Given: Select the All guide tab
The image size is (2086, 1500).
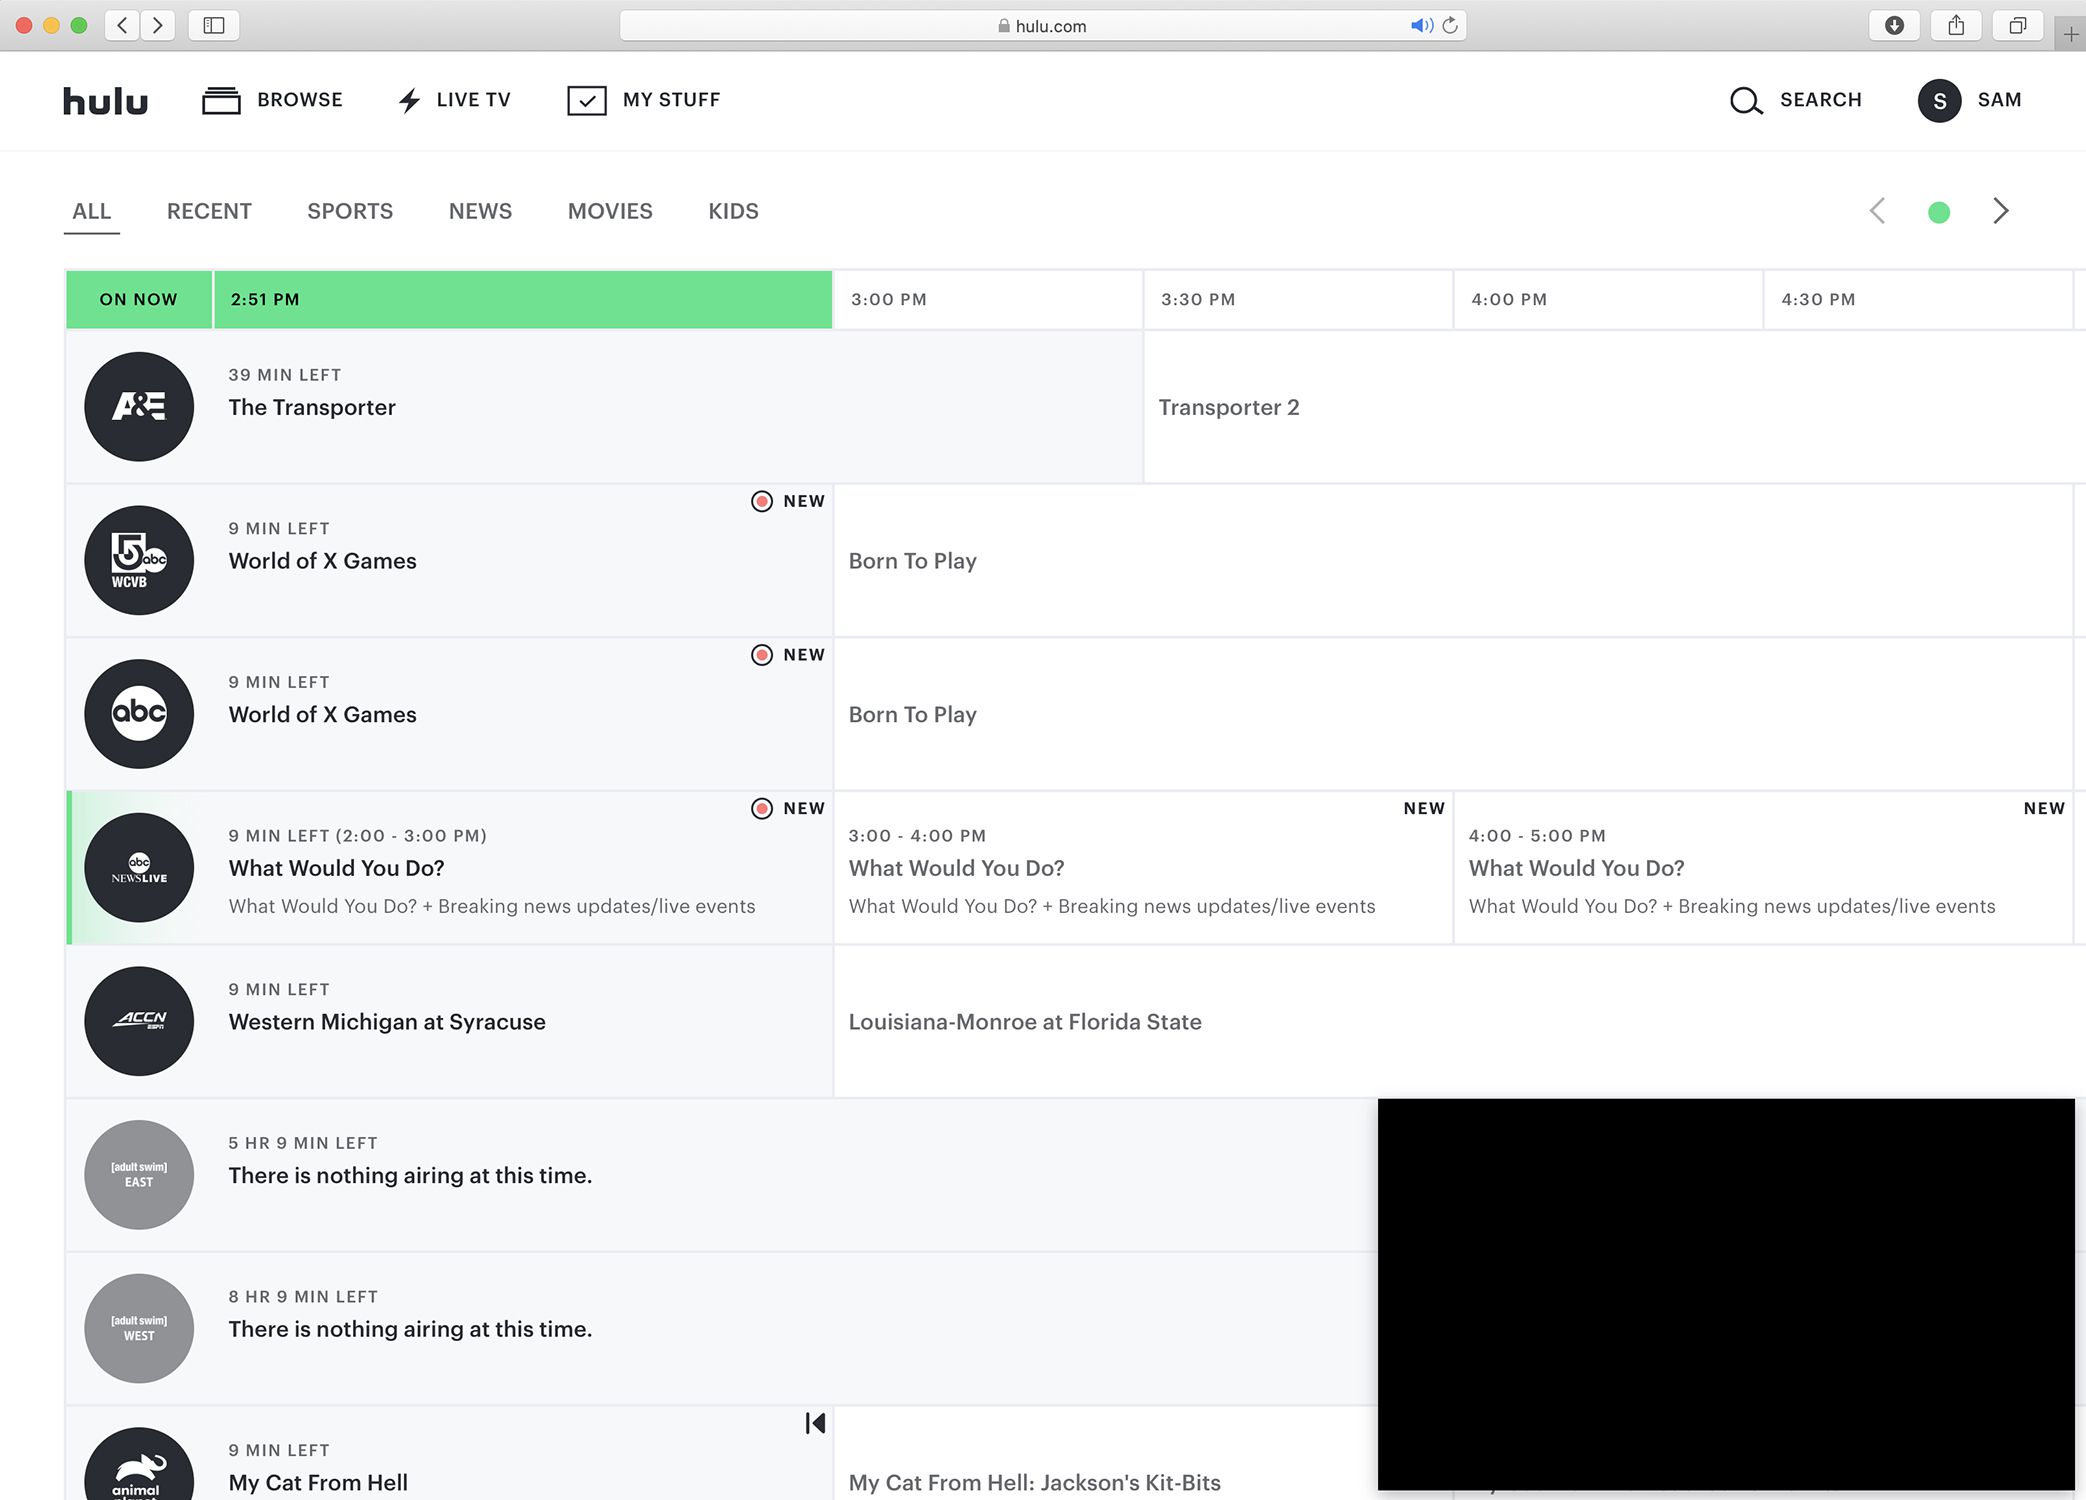Looking at the screenshot, I should (91, 211).
